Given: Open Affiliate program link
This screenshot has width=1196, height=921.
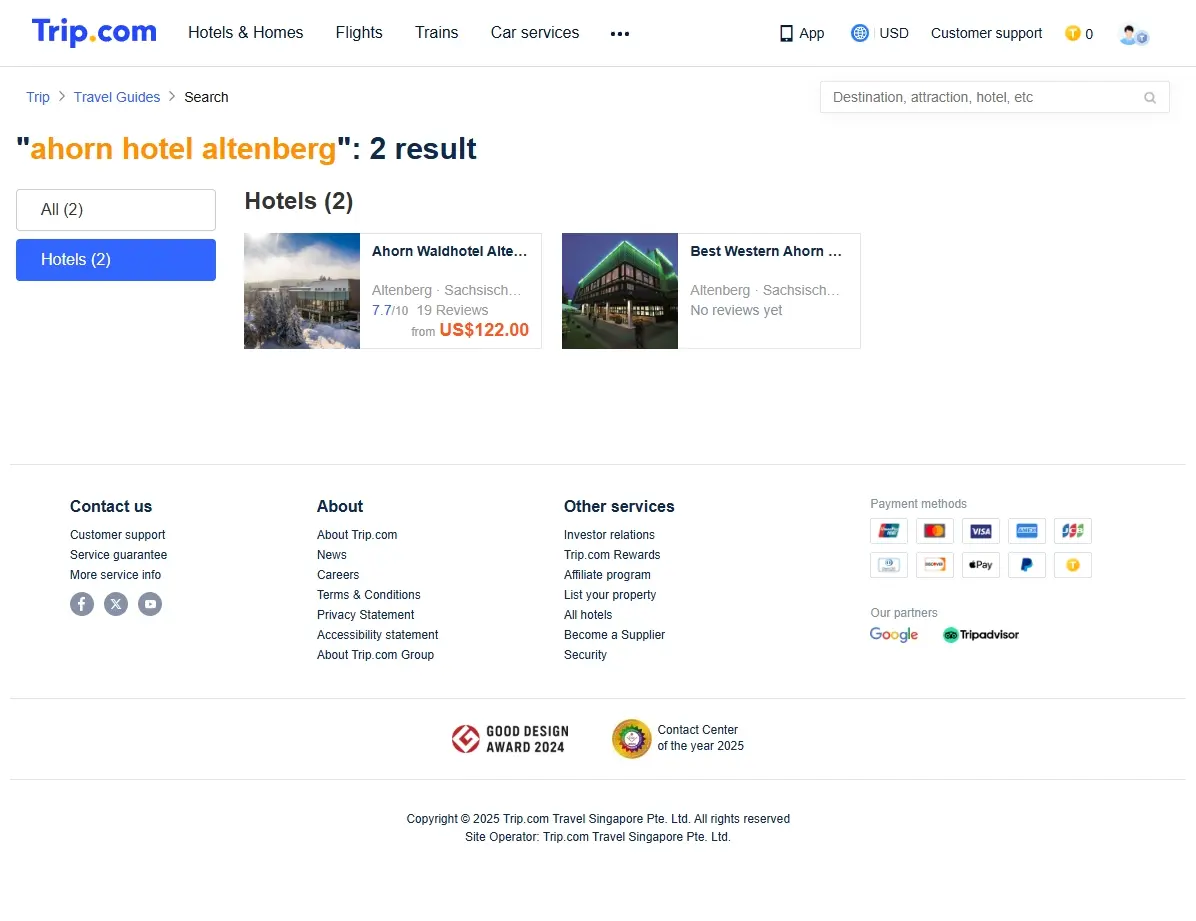Looking at the screenshot, I should pyautogui.click(x=607, y=575).
